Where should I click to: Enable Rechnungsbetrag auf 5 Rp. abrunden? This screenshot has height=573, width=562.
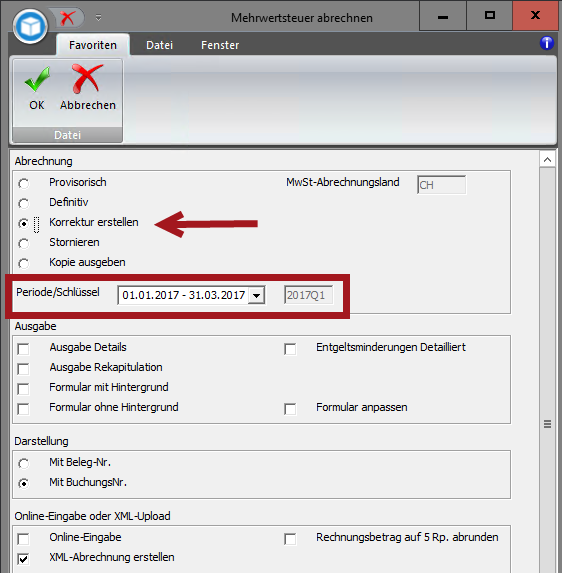click(x=290, y=539)
